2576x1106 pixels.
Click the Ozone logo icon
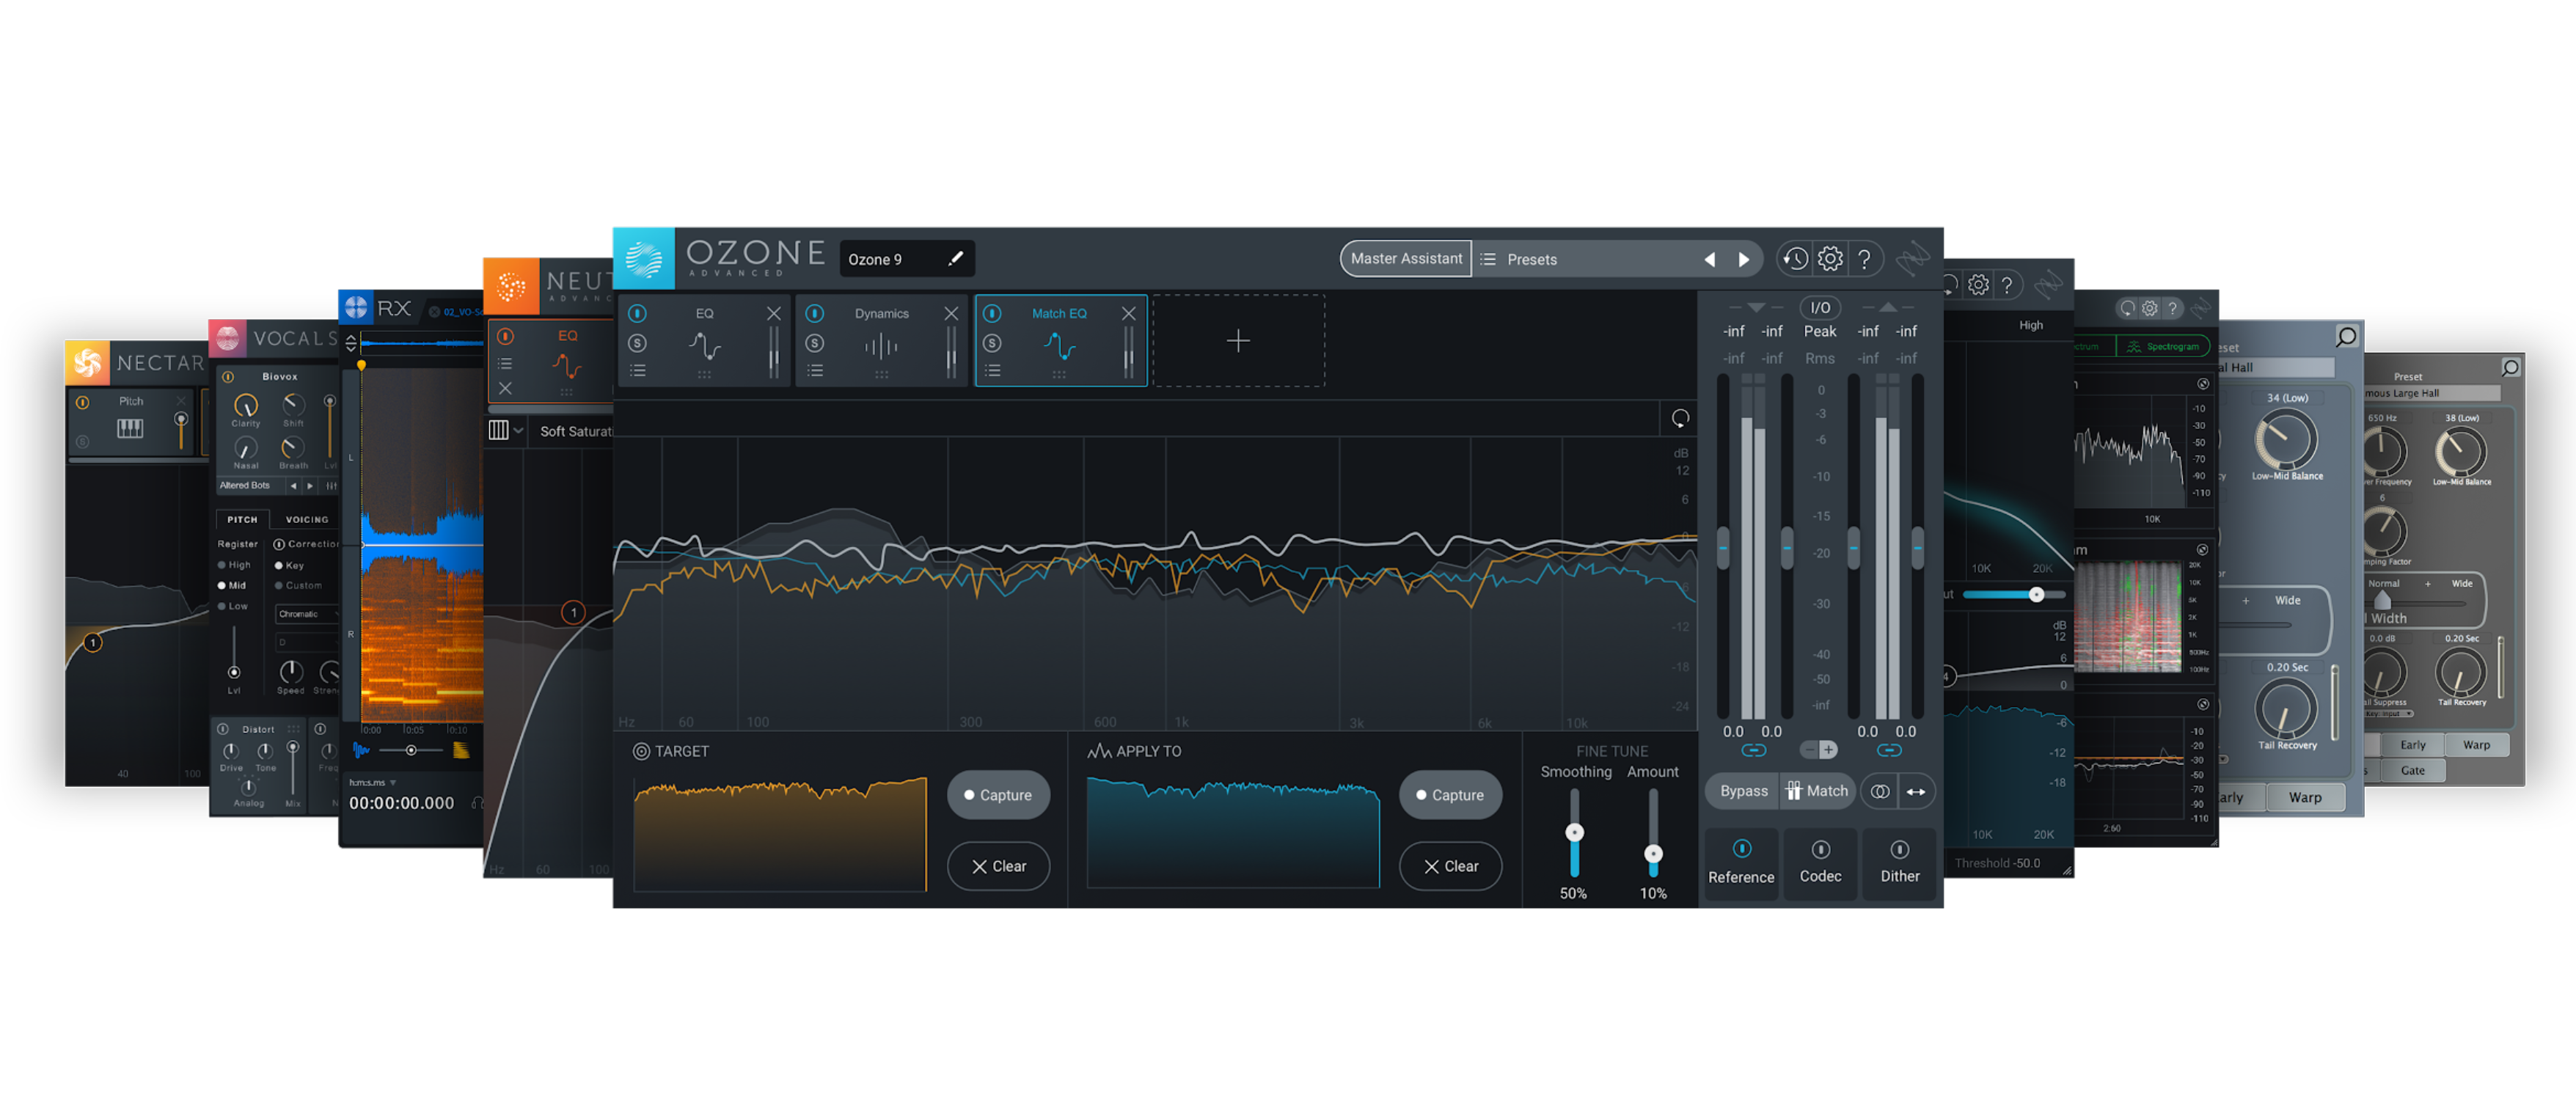(x=643, y=258)
